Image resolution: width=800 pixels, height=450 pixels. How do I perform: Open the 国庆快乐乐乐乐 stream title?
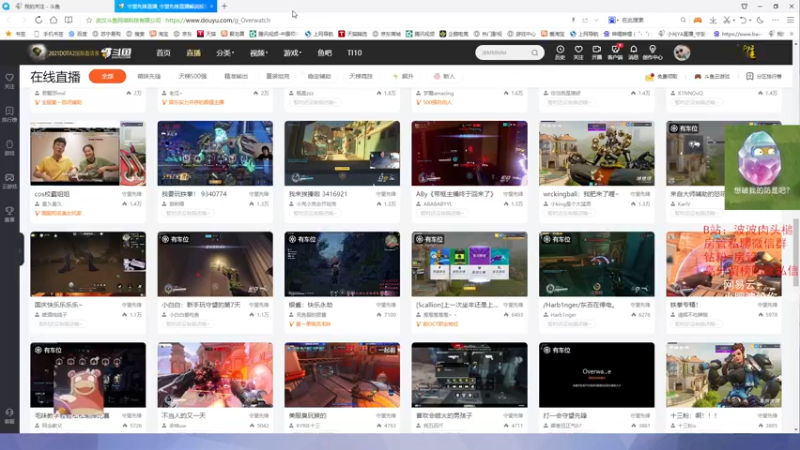[x=59, y=305]
